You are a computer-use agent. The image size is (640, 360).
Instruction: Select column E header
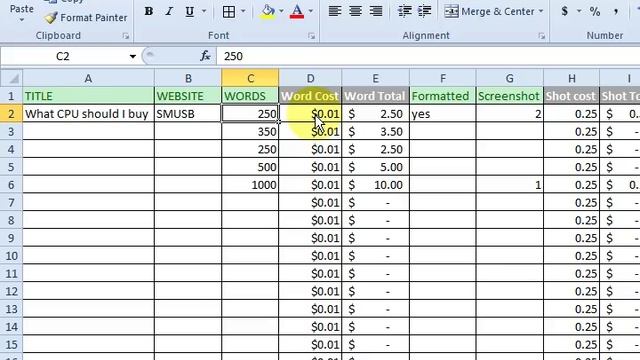(376, 78)
